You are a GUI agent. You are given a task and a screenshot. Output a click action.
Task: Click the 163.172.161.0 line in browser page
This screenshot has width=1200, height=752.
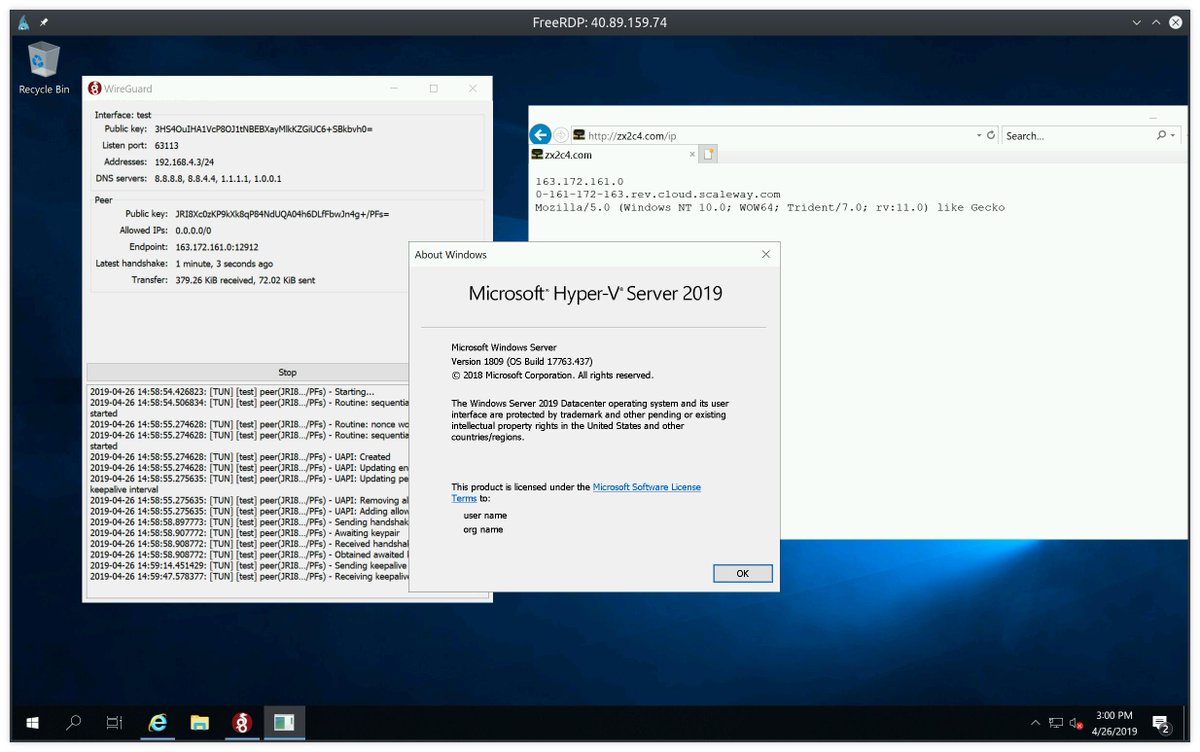tap(579, 182)
